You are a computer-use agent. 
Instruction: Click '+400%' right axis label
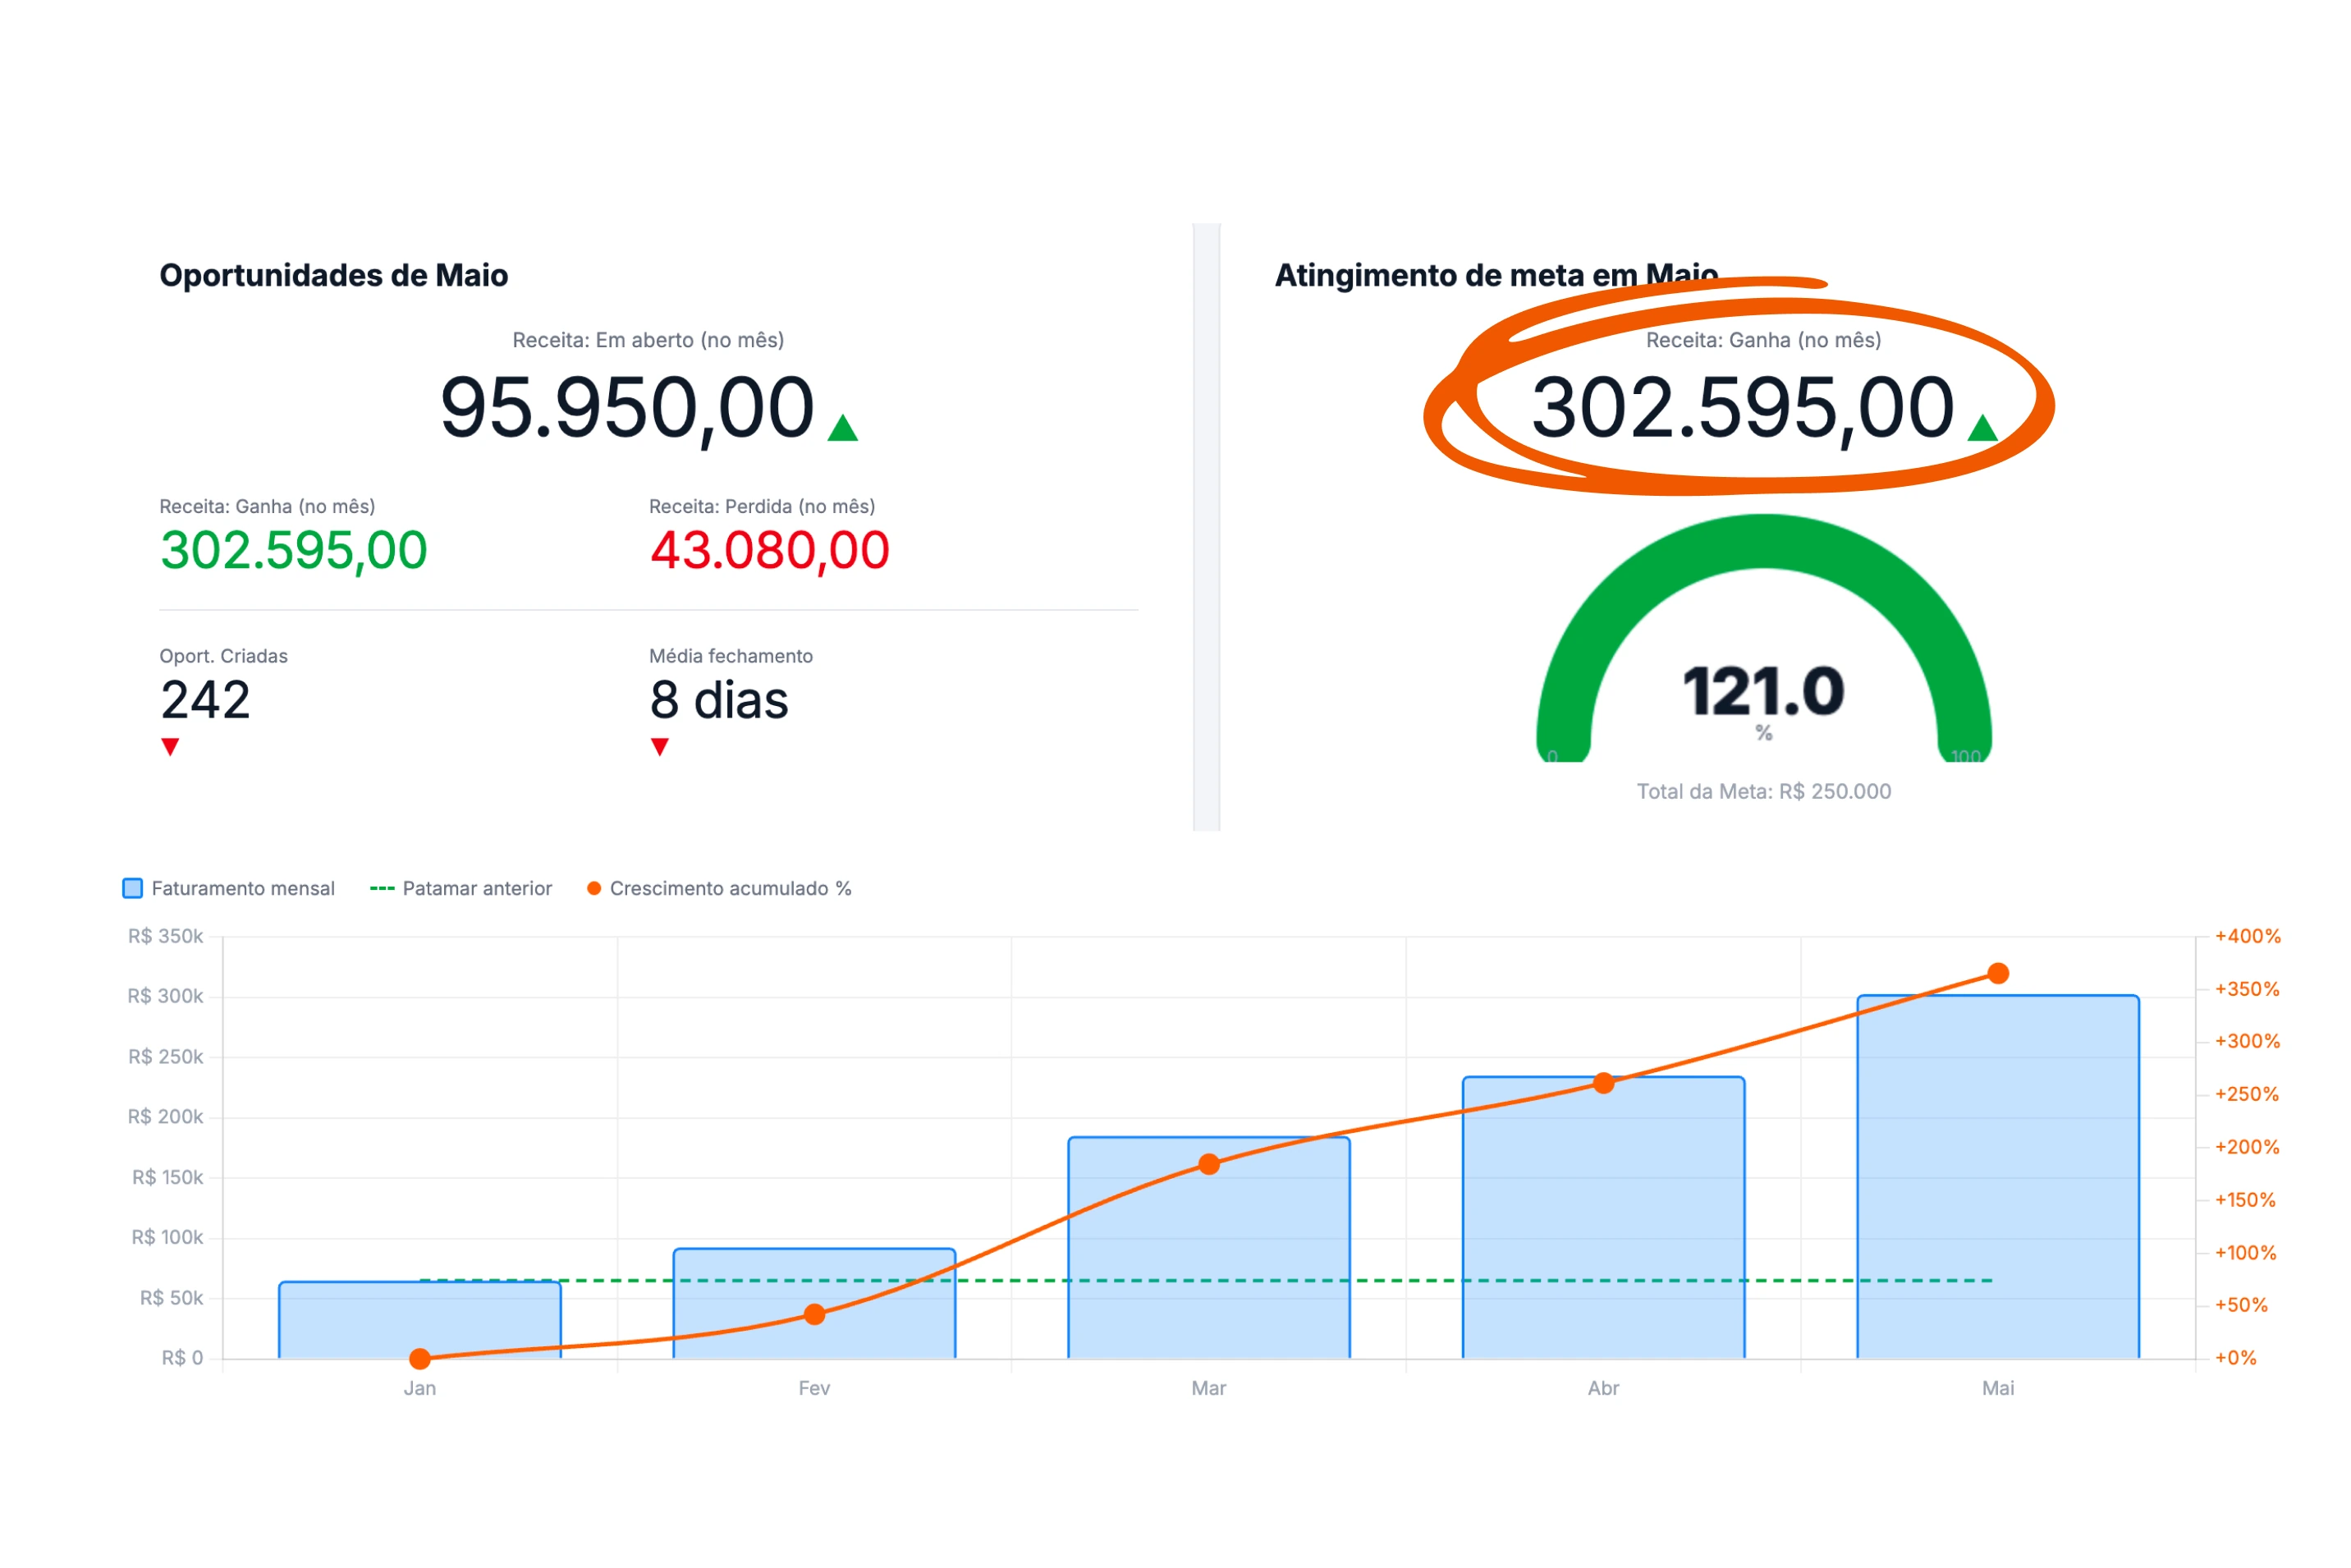(2247, 936)
